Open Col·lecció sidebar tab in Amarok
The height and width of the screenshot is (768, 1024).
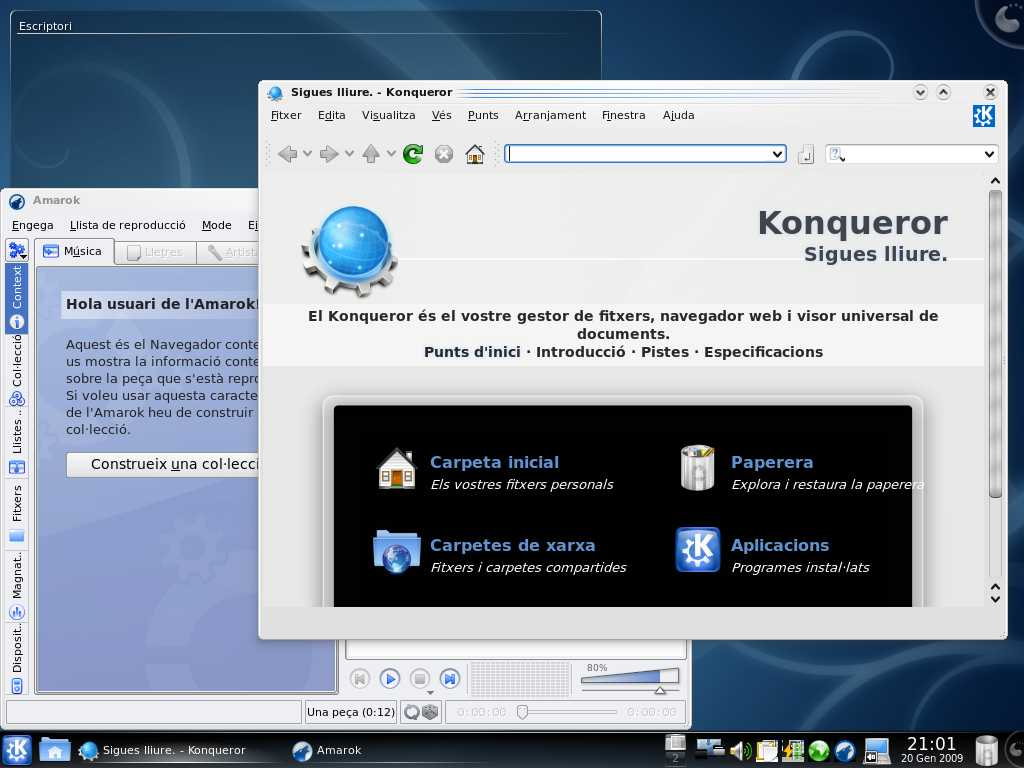(17, 370)
